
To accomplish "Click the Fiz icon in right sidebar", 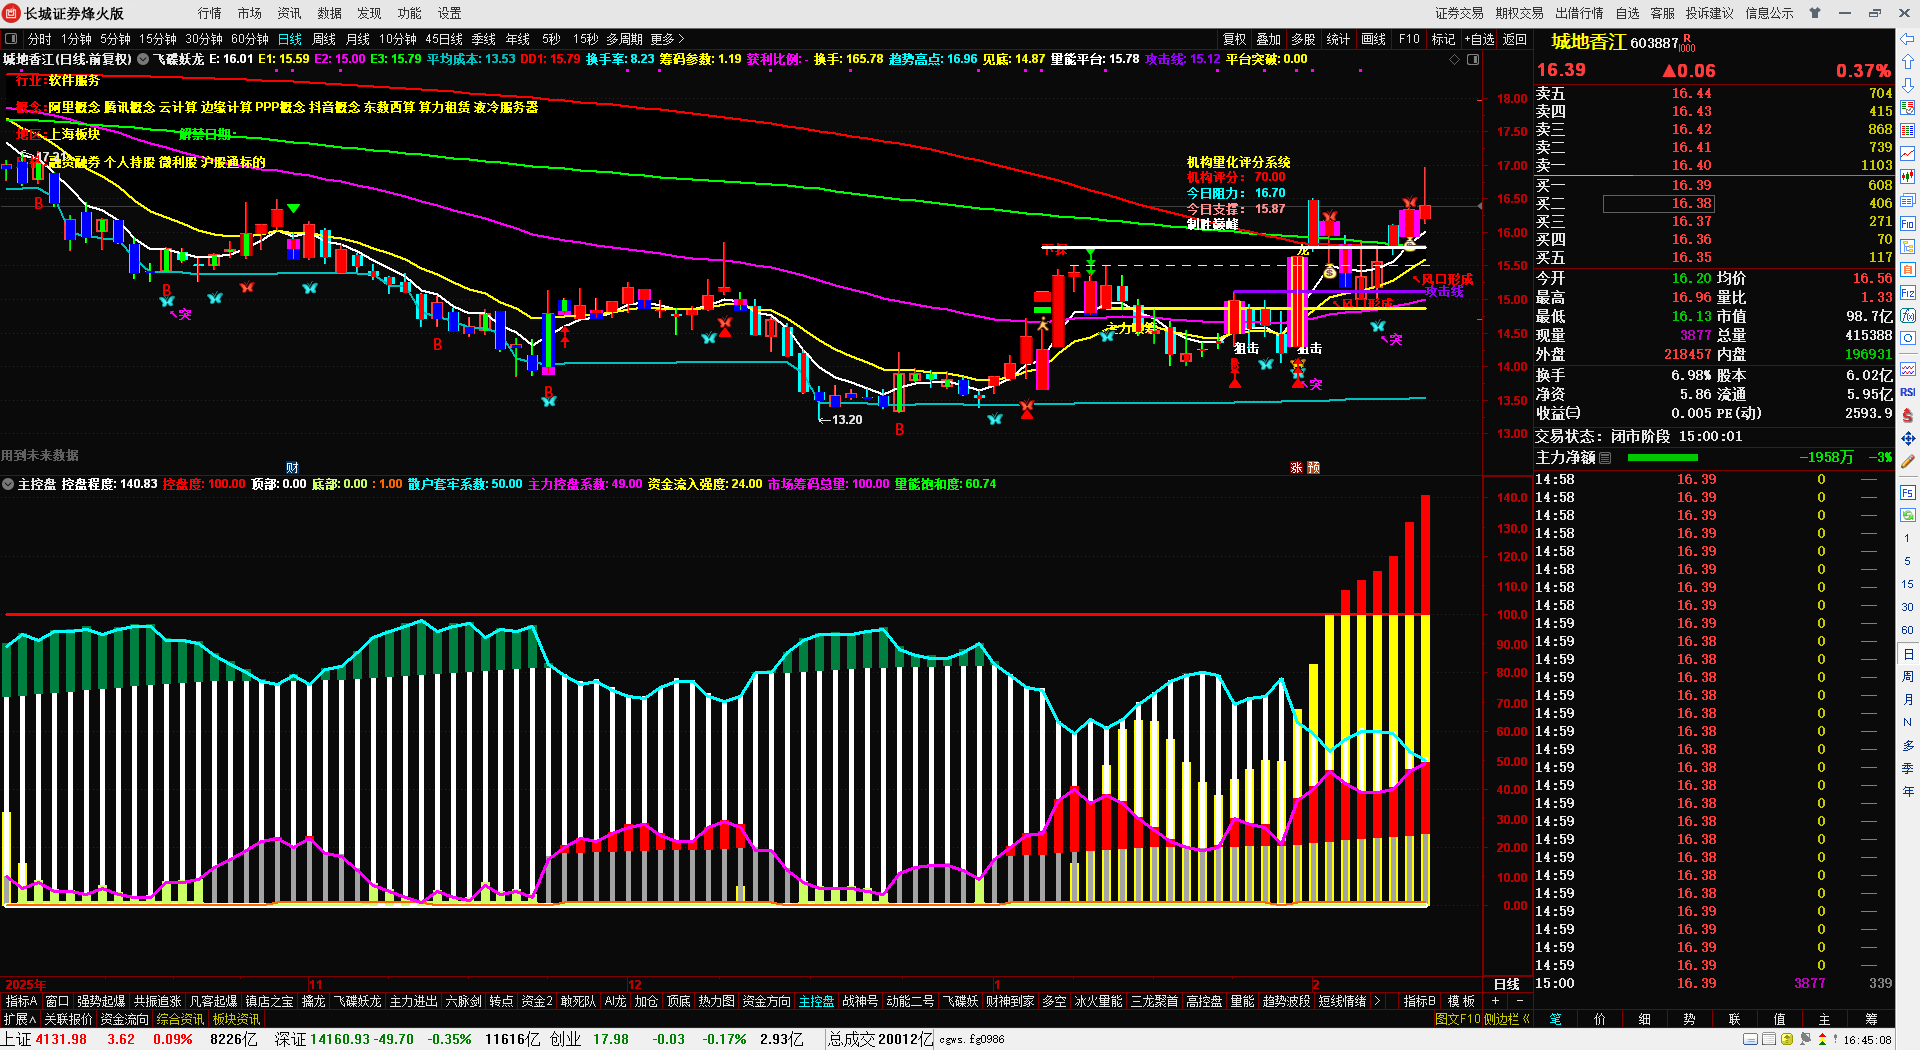I will point(1908,293).
